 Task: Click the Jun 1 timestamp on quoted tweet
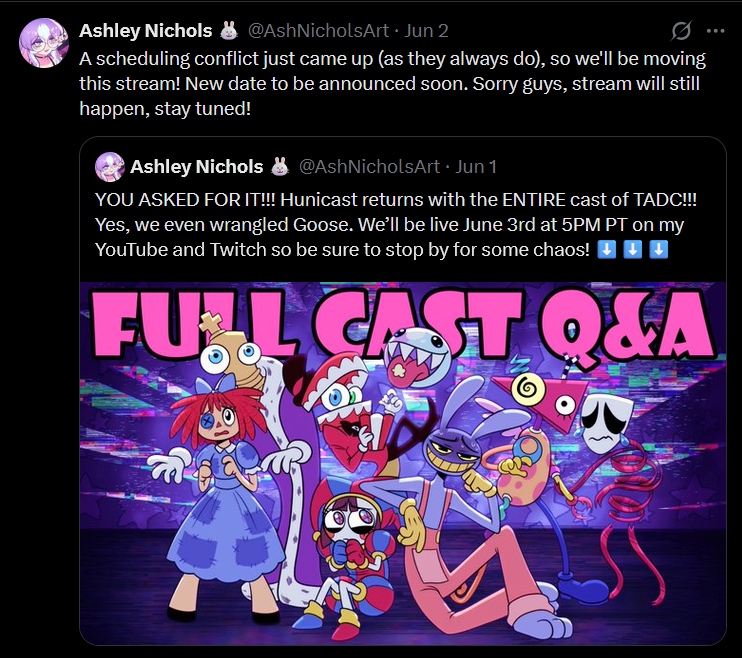pos(476,167)
